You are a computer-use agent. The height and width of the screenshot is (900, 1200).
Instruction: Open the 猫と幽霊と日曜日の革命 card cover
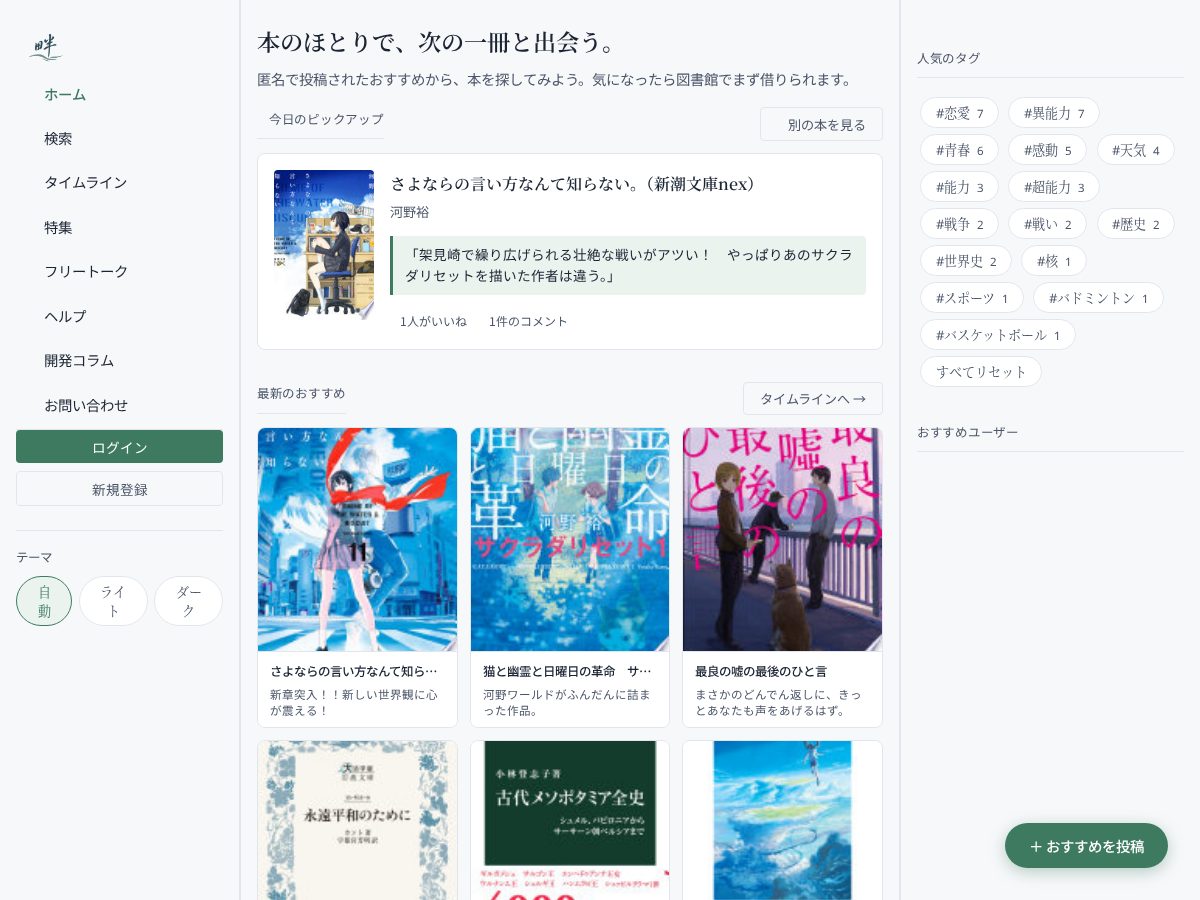[570, 540]
